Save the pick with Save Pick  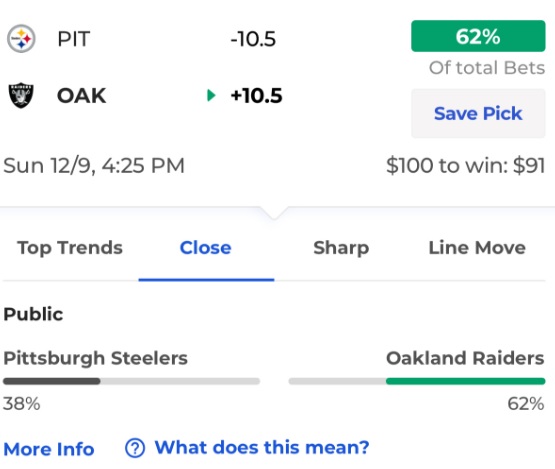click(x=478, y=113)
